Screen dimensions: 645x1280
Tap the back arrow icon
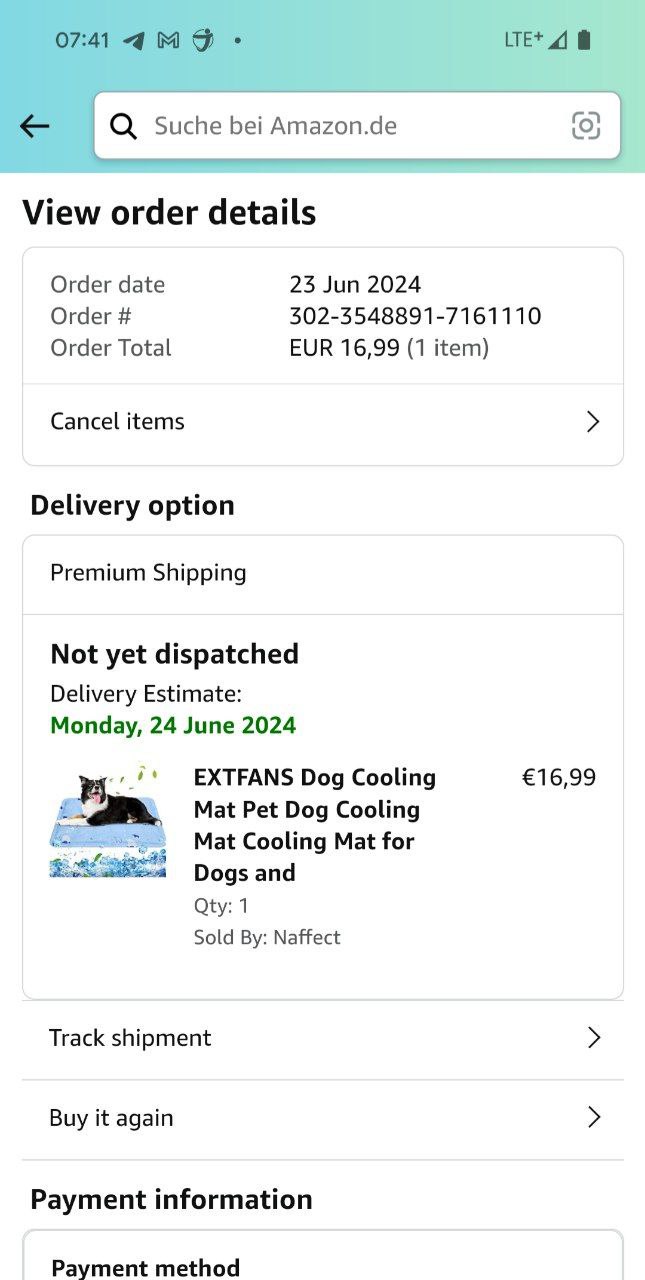34,126
